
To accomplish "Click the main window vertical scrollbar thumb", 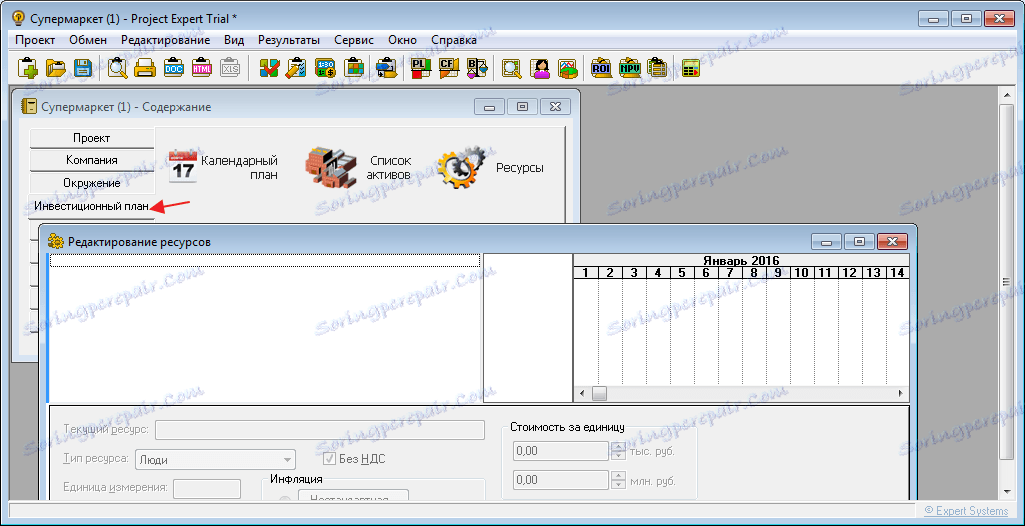I will pos(1007,282).
